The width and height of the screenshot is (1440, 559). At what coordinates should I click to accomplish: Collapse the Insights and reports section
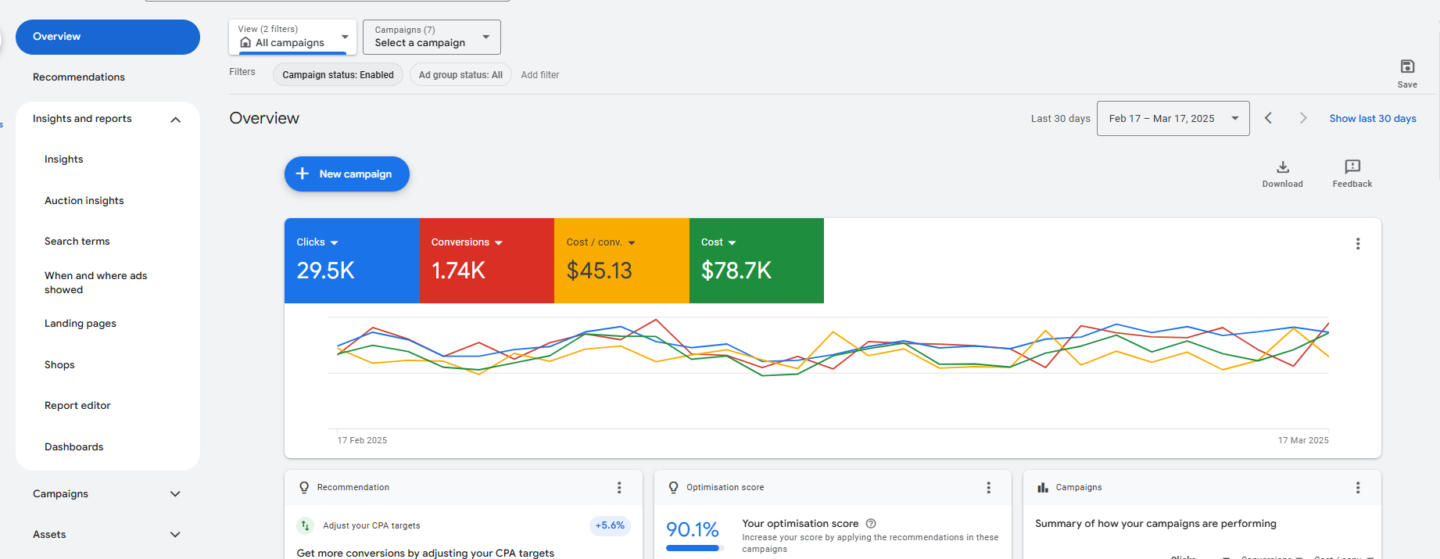point(176,120)
